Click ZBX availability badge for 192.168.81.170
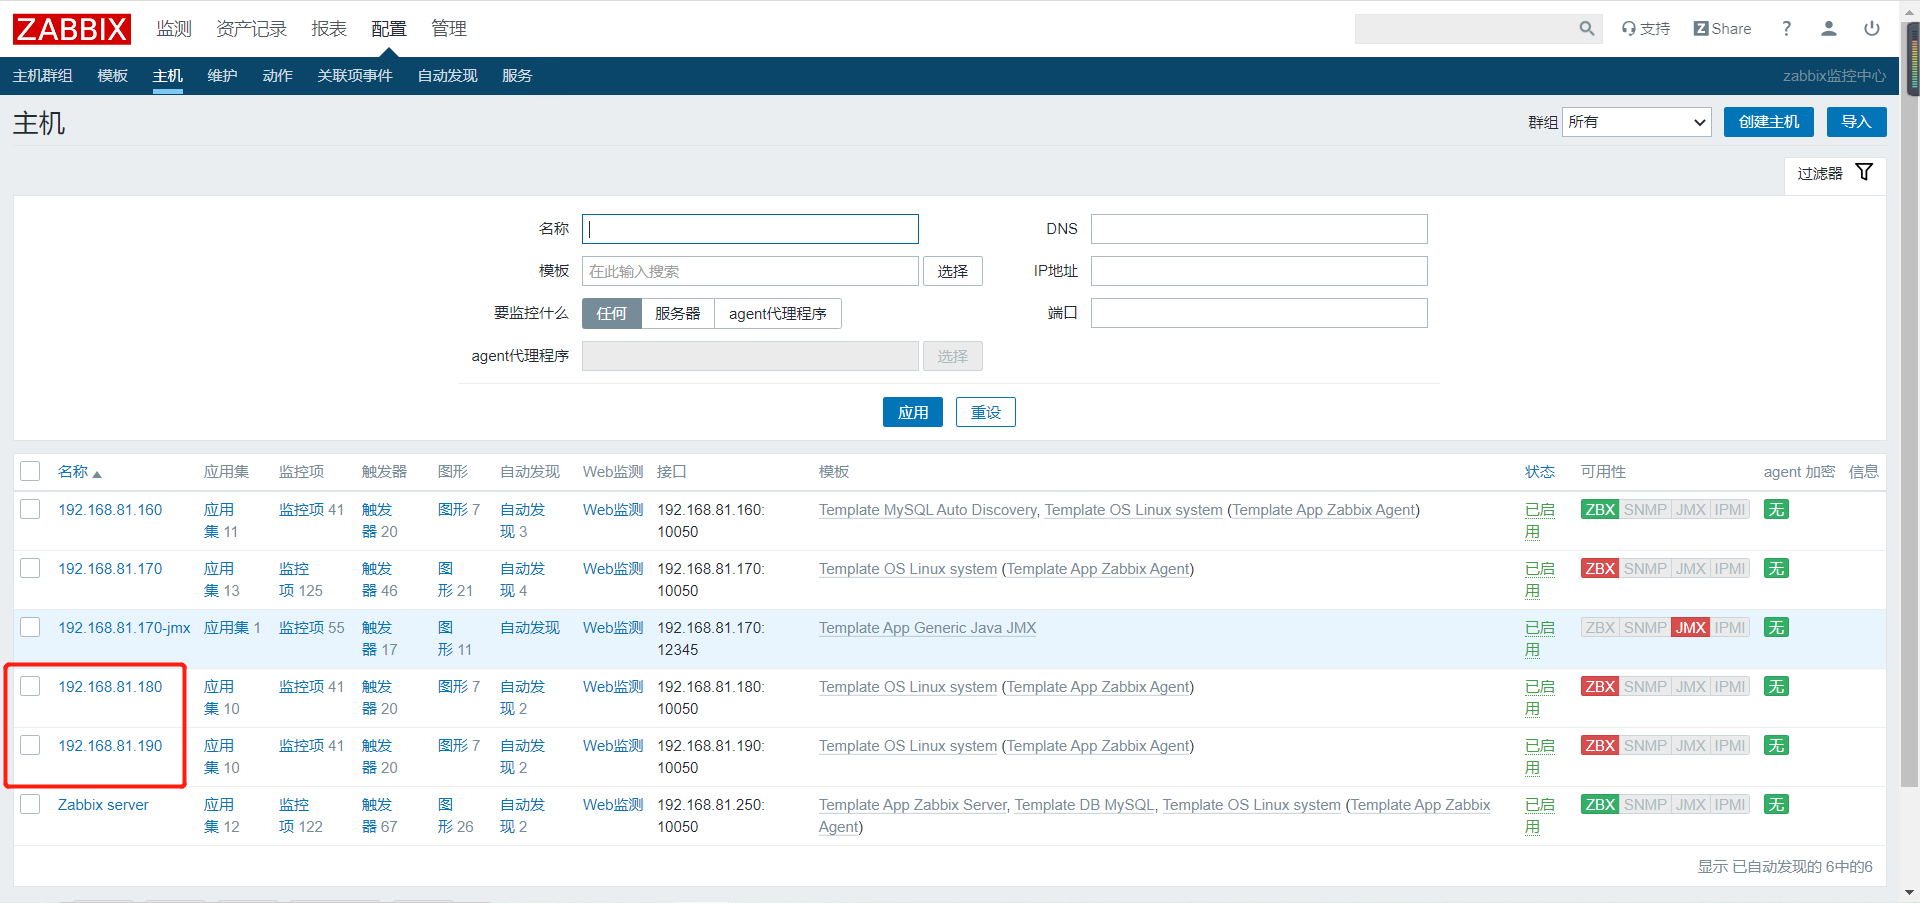Image resolution: width=1920 pixels, height=903 pixels. [x=1600, y=569]
